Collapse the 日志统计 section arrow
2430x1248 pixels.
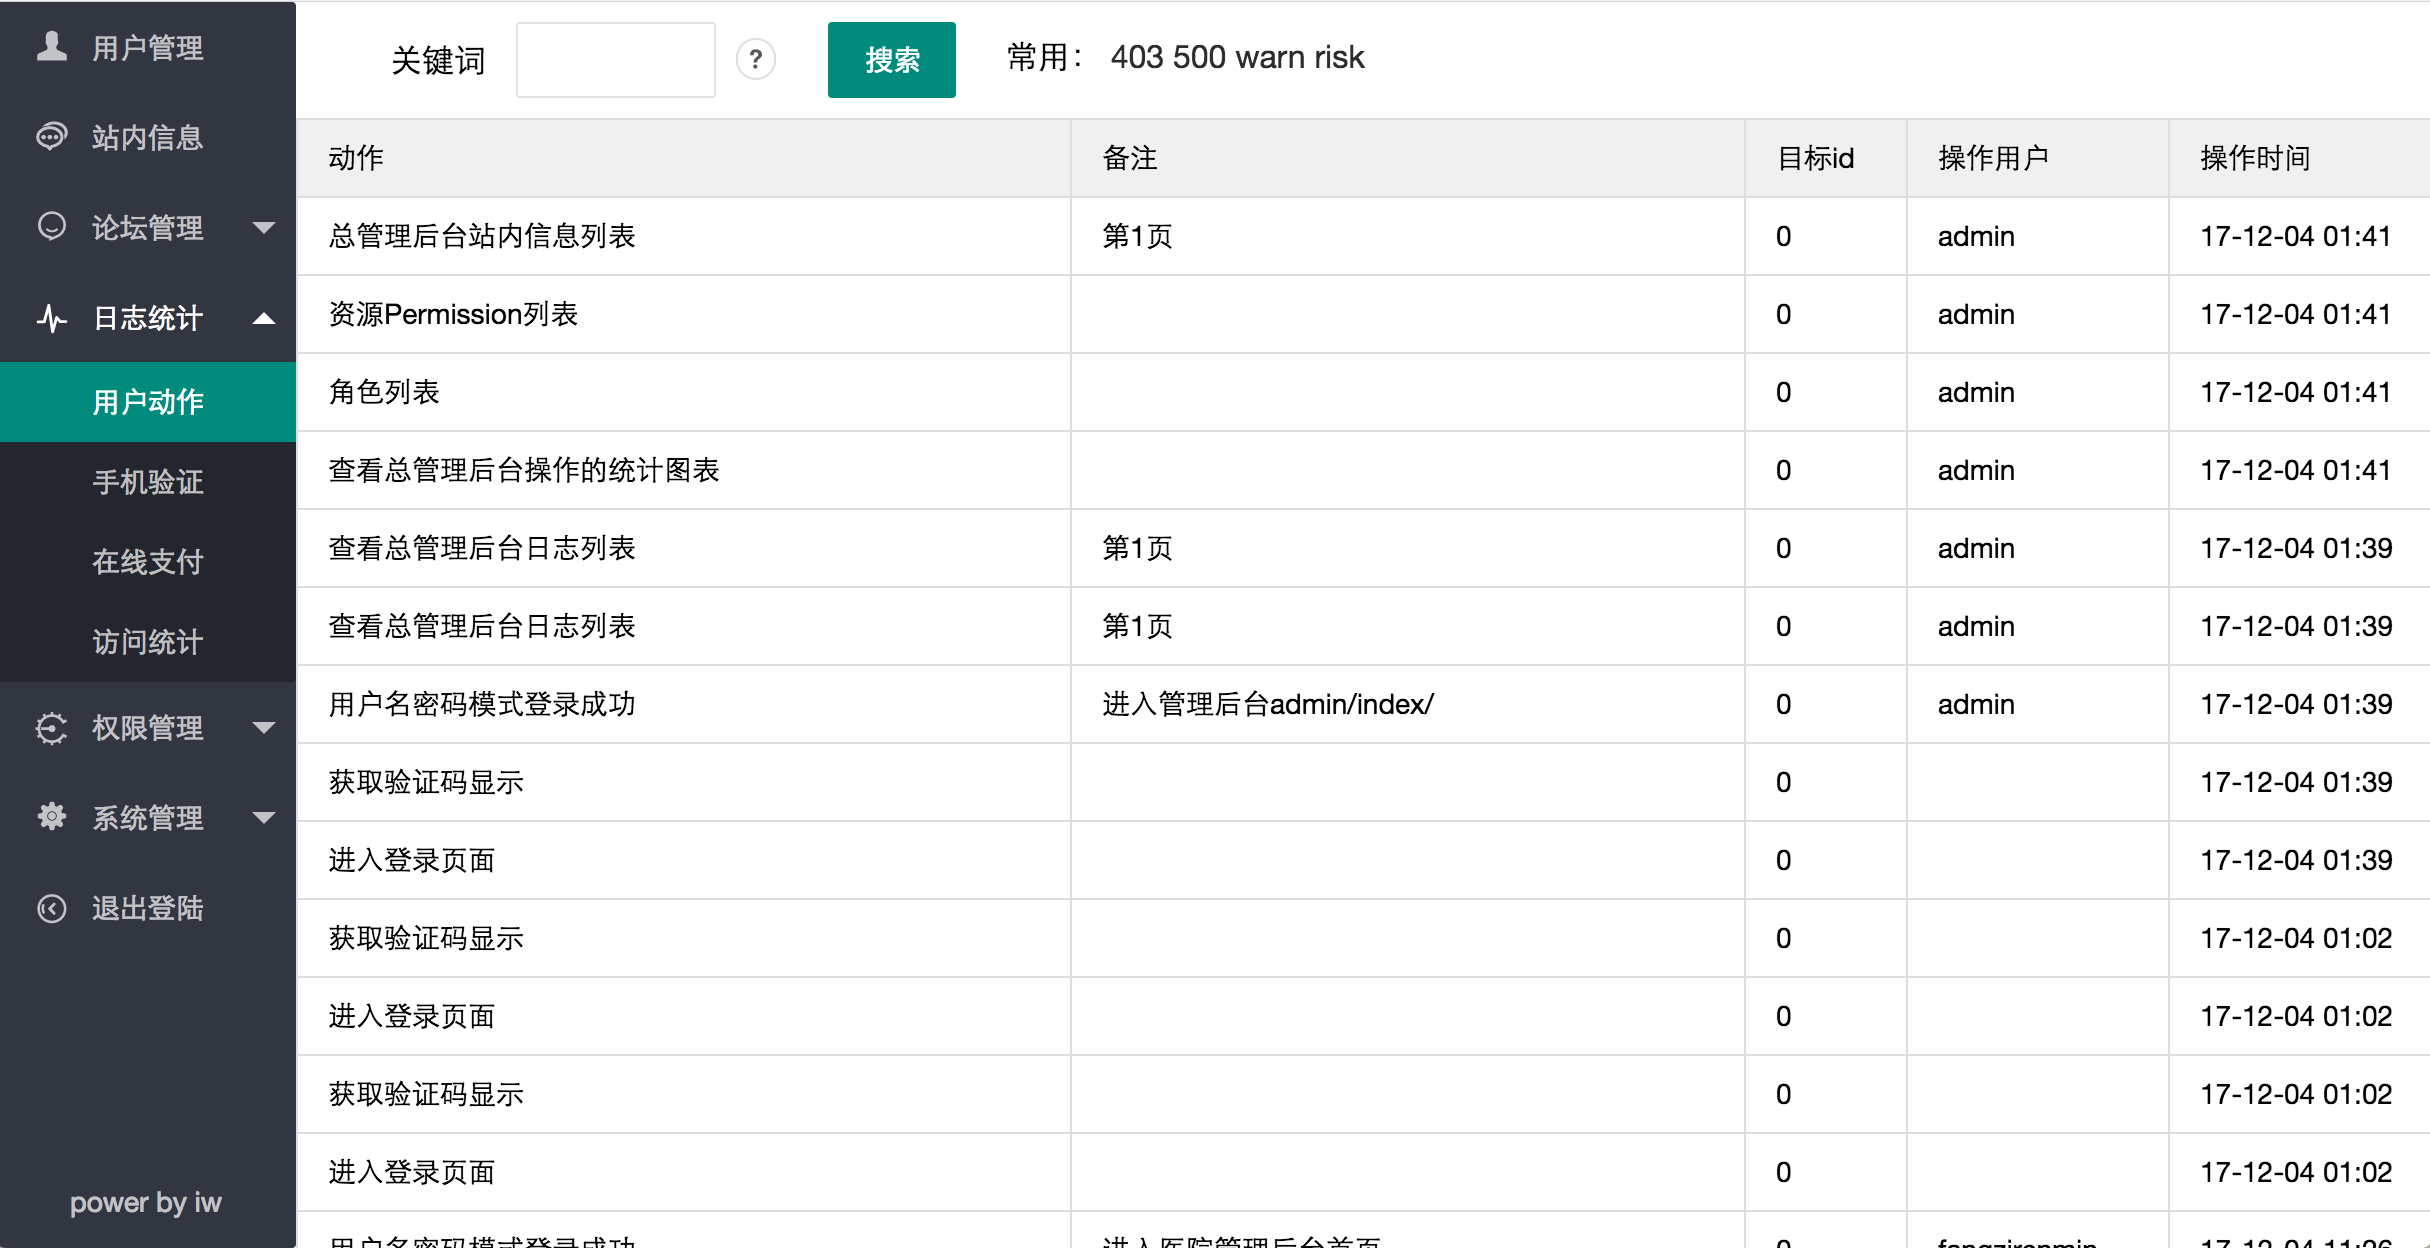click(264, 318)
